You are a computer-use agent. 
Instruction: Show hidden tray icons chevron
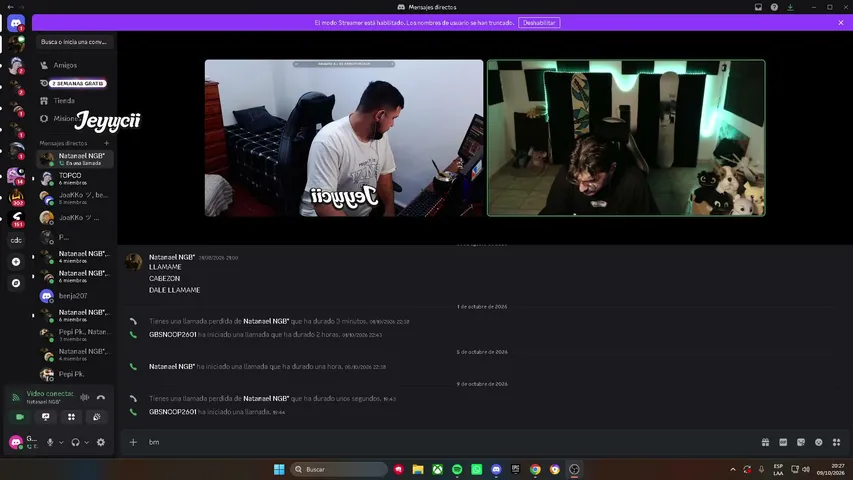click(x=733, y=469)
